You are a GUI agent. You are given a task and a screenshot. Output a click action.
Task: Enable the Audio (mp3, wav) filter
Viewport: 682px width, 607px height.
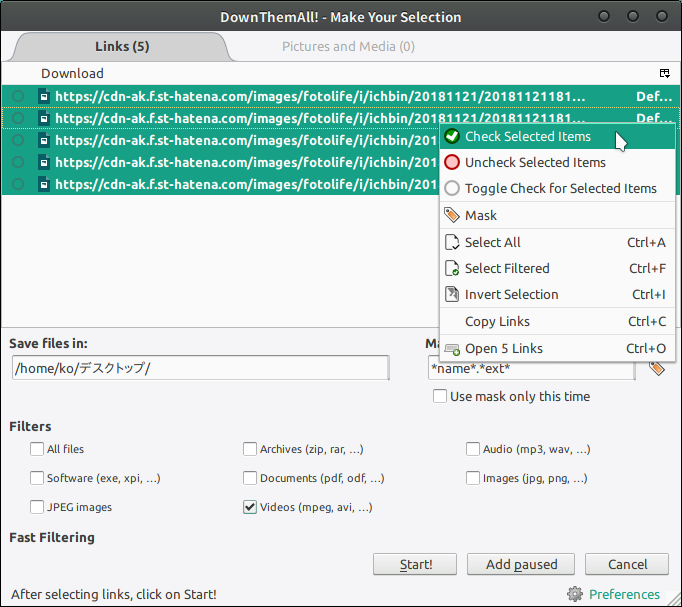473,449
